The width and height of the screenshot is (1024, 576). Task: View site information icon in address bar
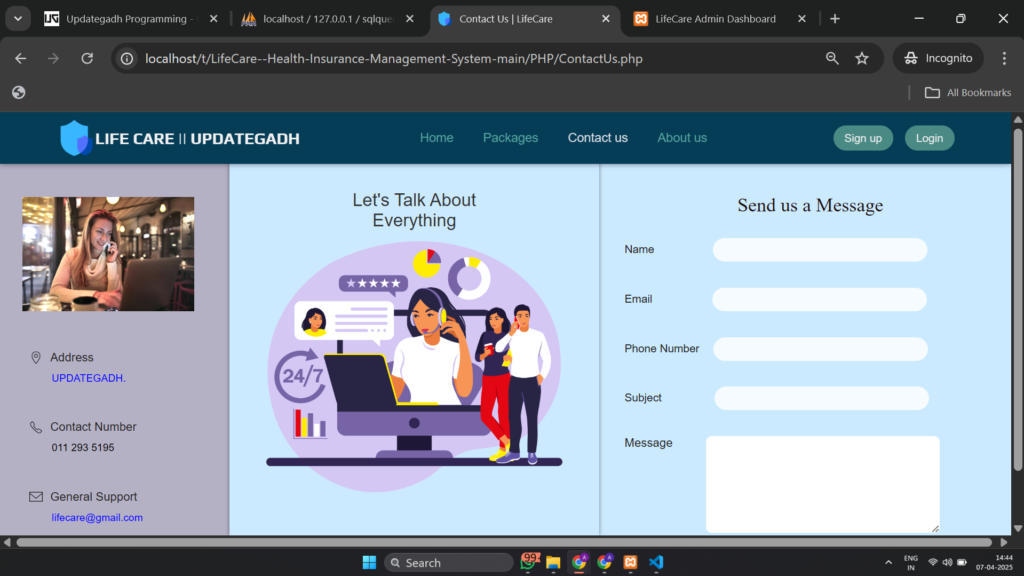tap(127, 59)
